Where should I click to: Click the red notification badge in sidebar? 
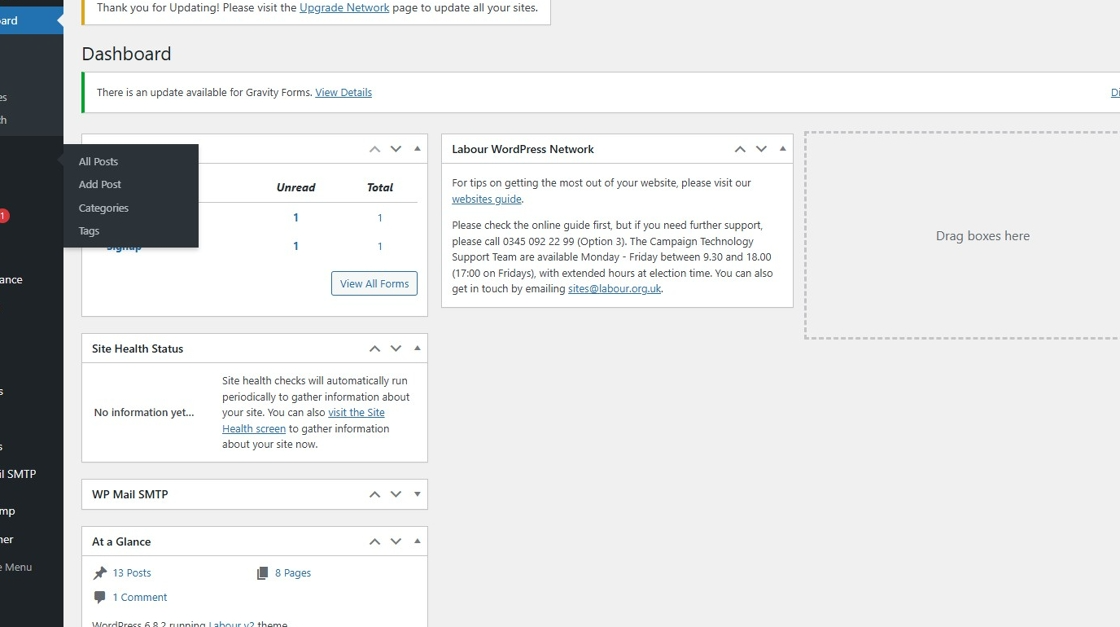[x=4, y=216]
